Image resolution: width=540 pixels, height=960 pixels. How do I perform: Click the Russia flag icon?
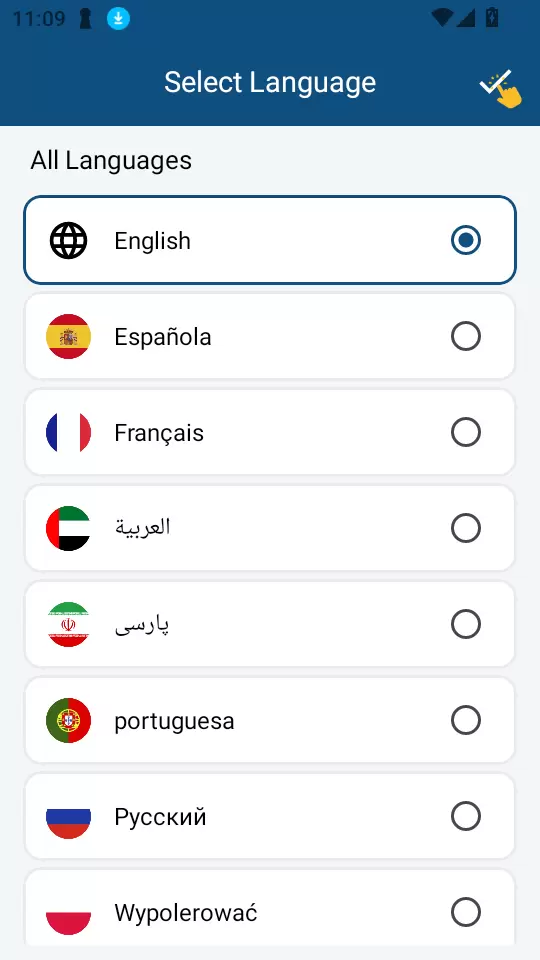tap(69, 817)
